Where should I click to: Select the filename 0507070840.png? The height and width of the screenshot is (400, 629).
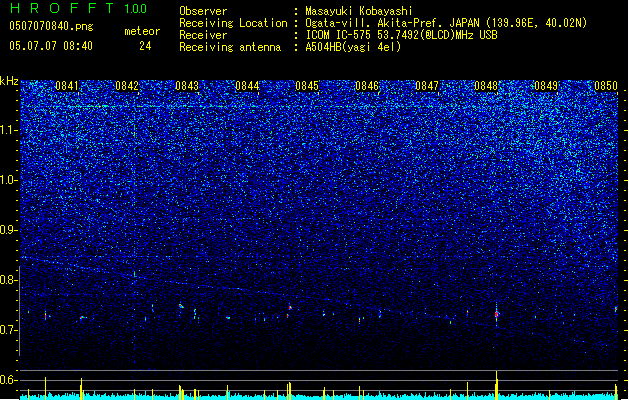pos(51,27)
